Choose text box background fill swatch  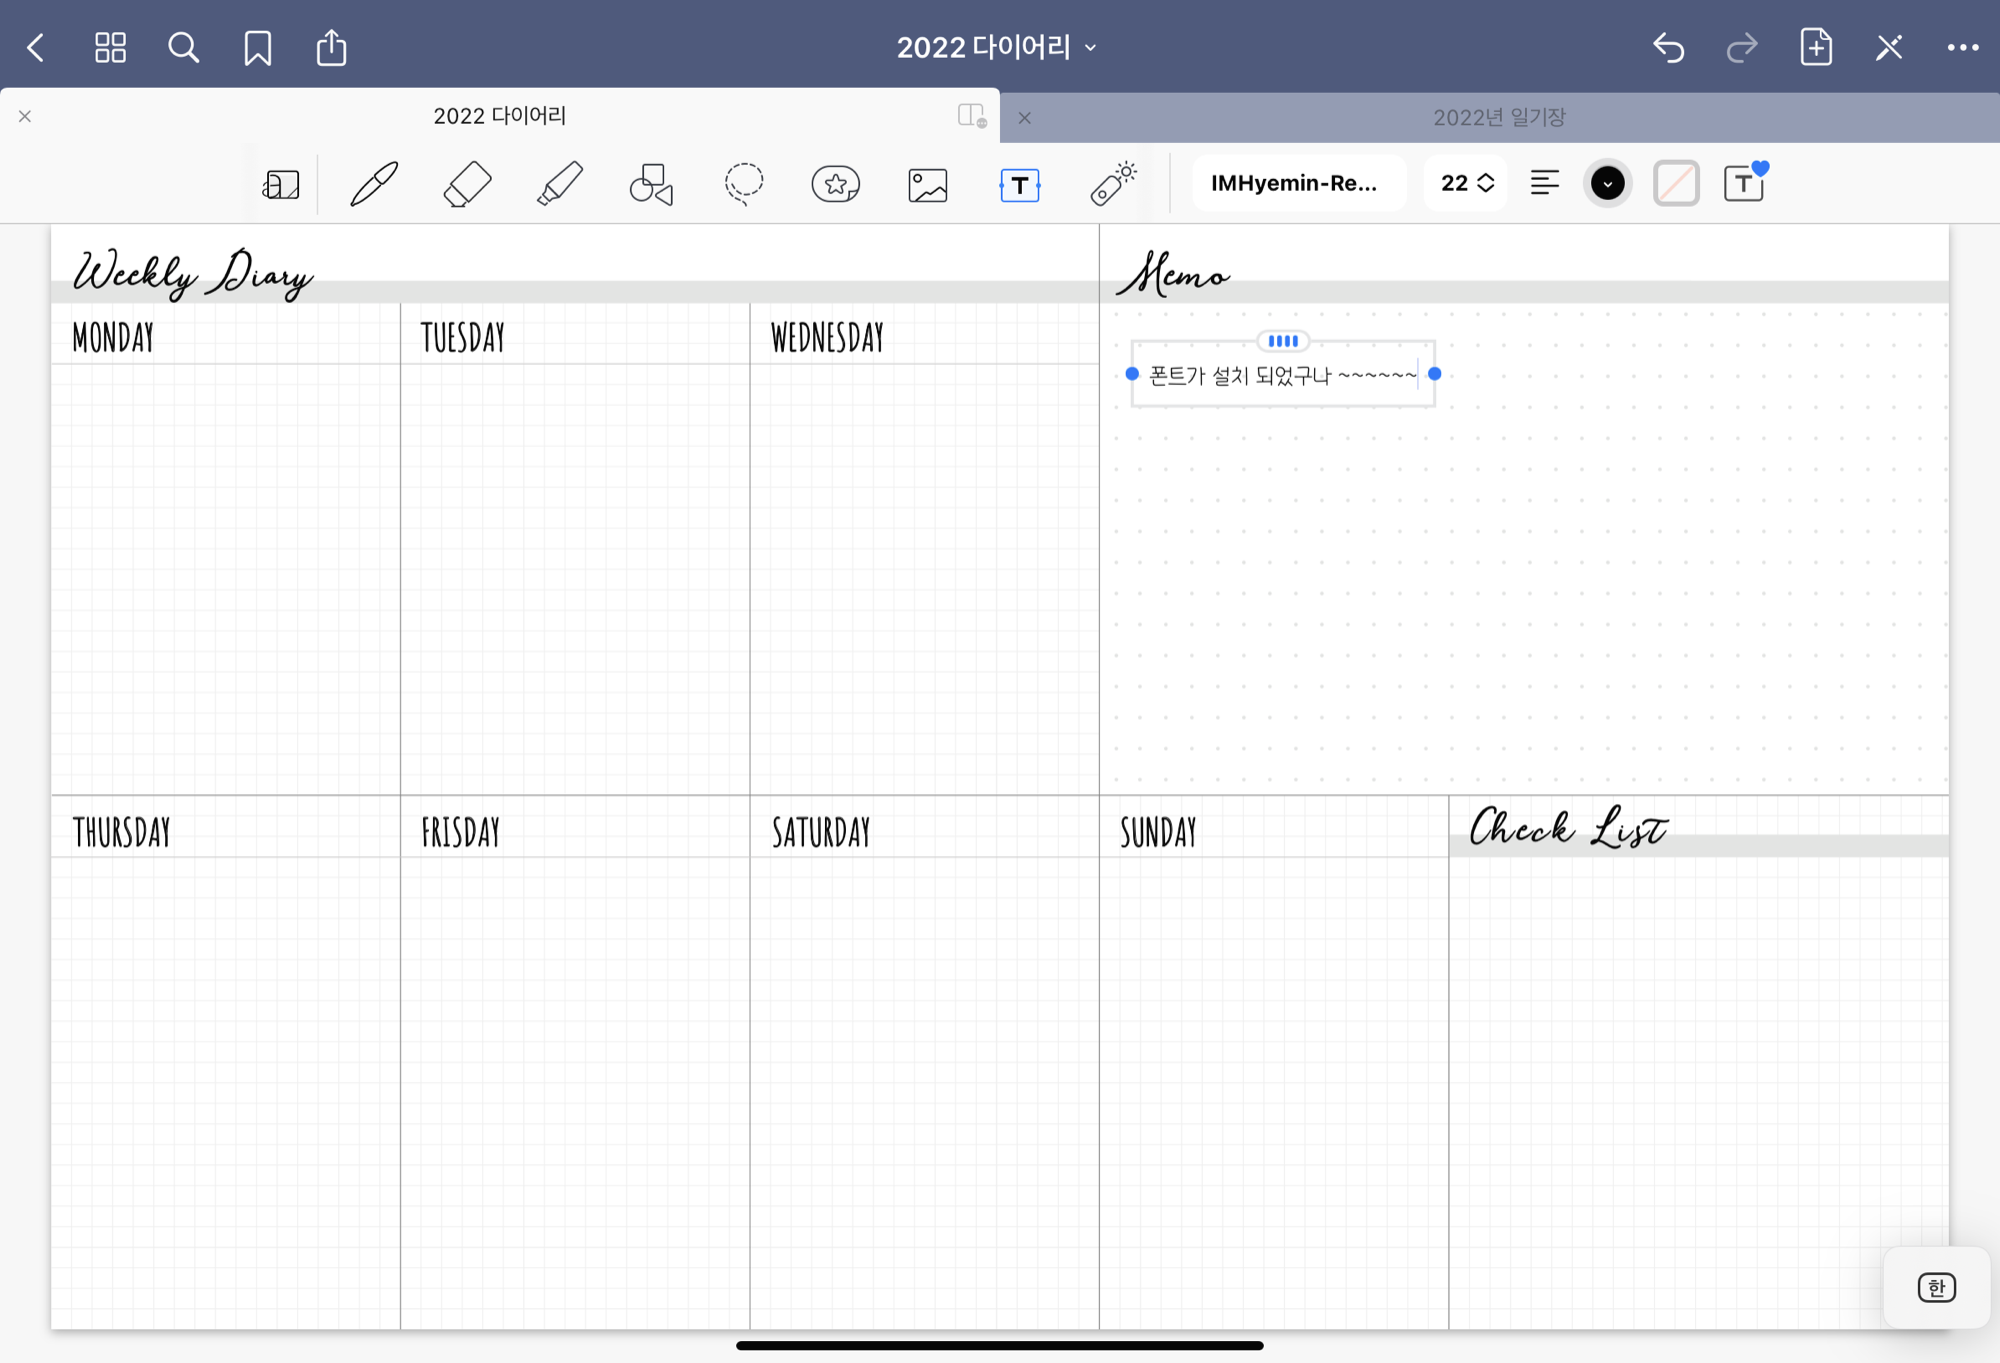pyautogui.click(x=1676, y=183)
